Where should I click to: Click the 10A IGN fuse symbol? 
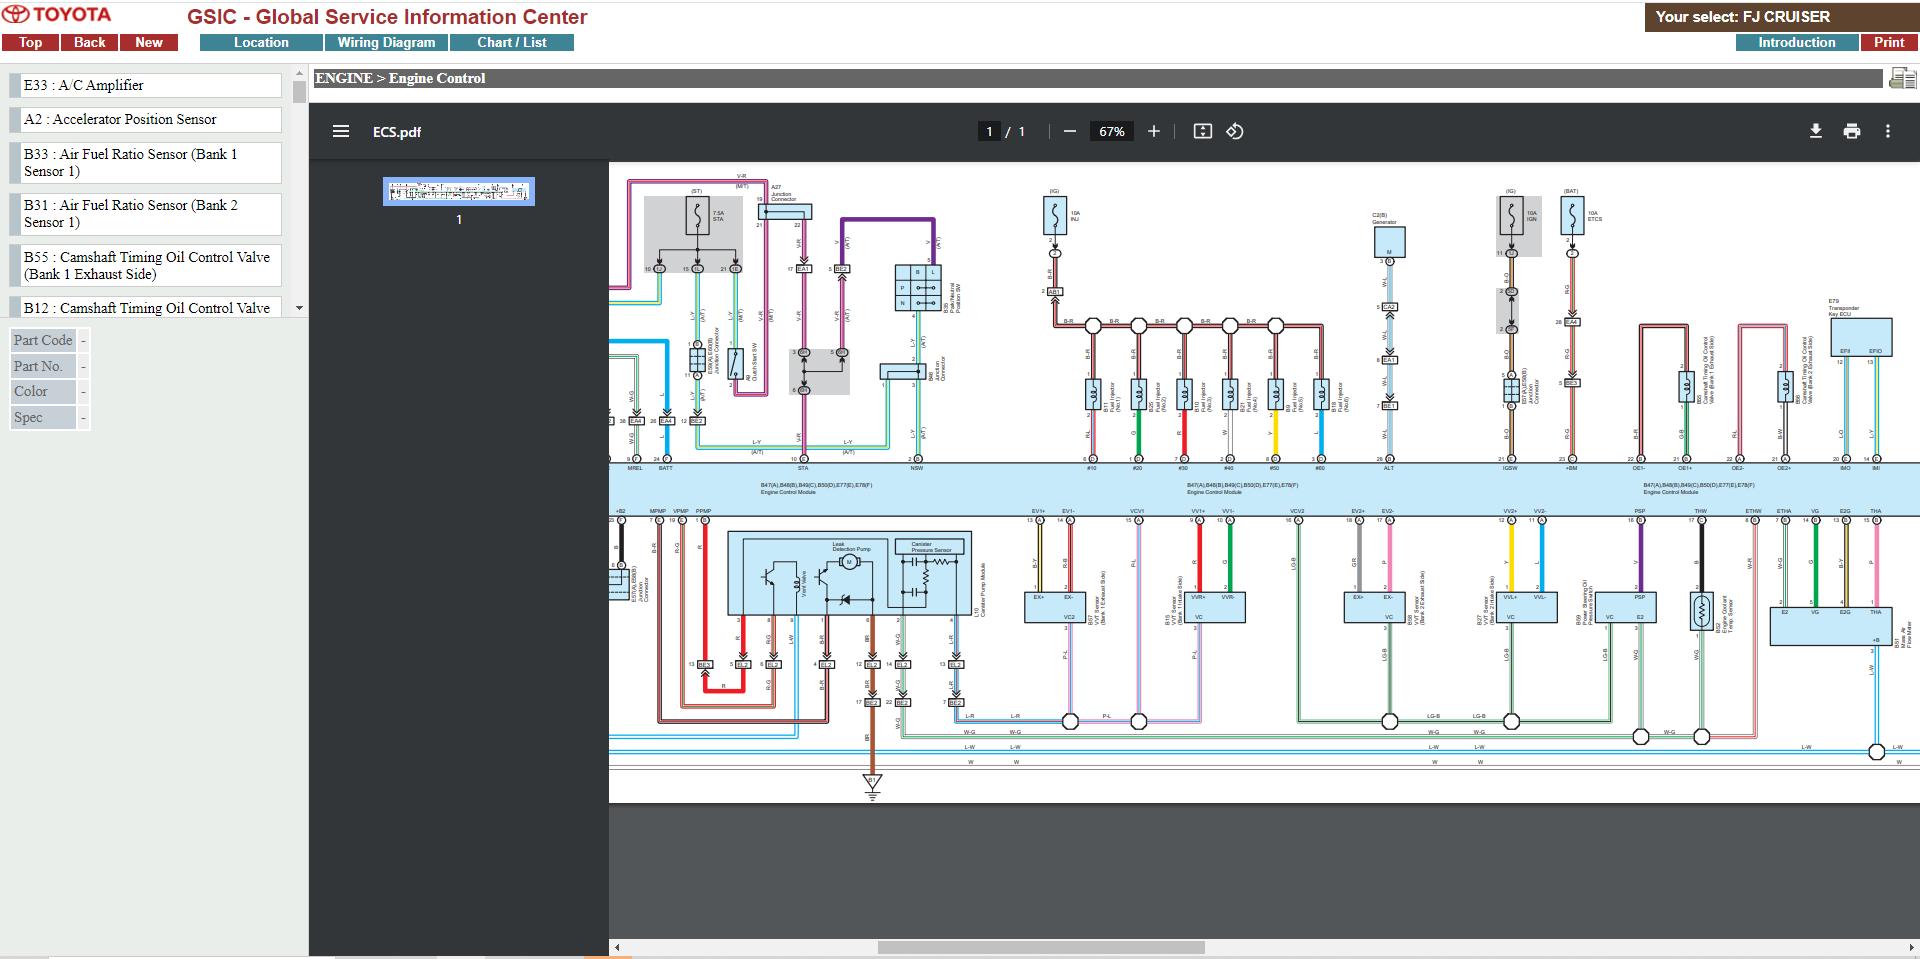click(1510, 213)
